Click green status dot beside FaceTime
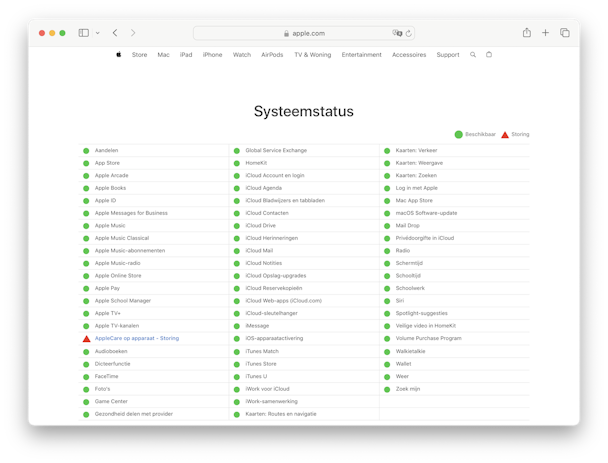 86,377
